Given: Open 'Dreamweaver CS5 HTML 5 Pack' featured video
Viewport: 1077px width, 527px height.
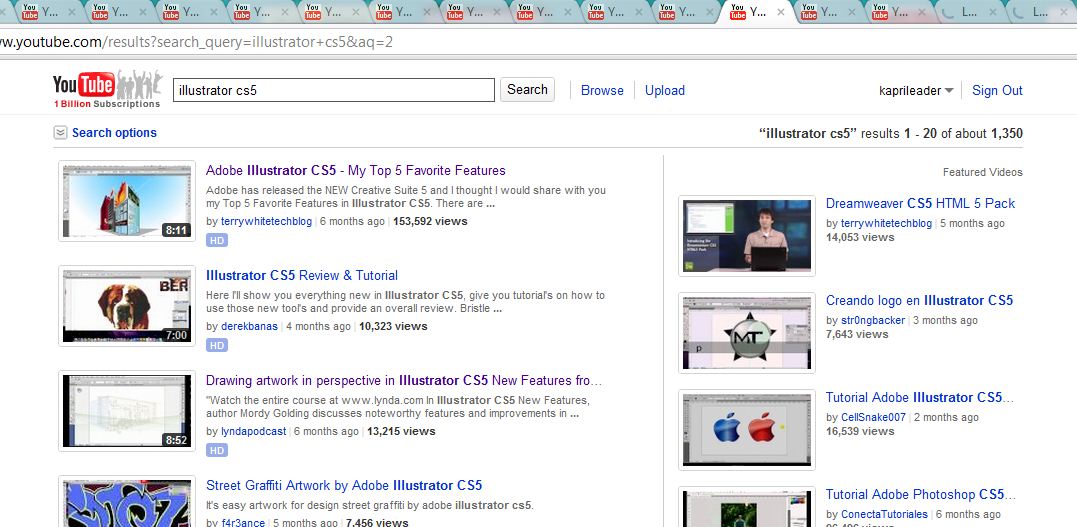Looking at the screenshot, I should 920,203.
